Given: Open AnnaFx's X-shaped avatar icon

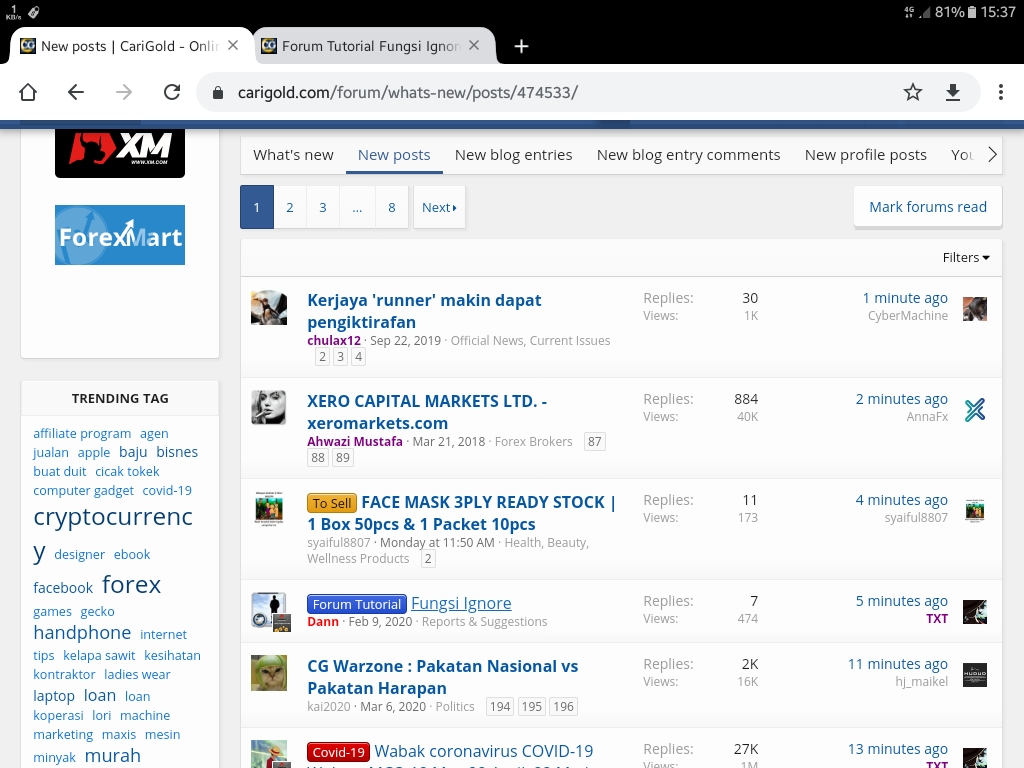Looking at the screenshot, I should (975, 410).
